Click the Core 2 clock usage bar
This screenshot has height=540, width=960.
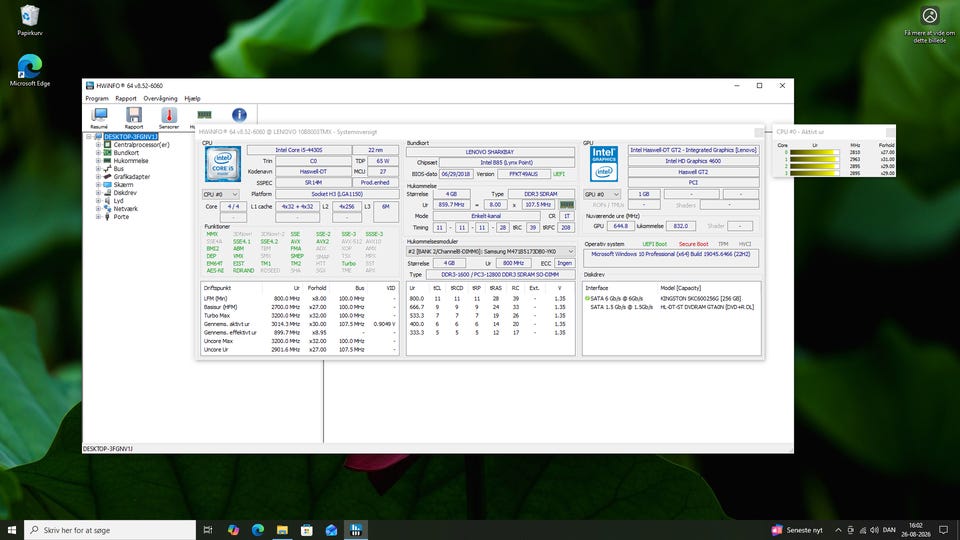click(814, 166)
